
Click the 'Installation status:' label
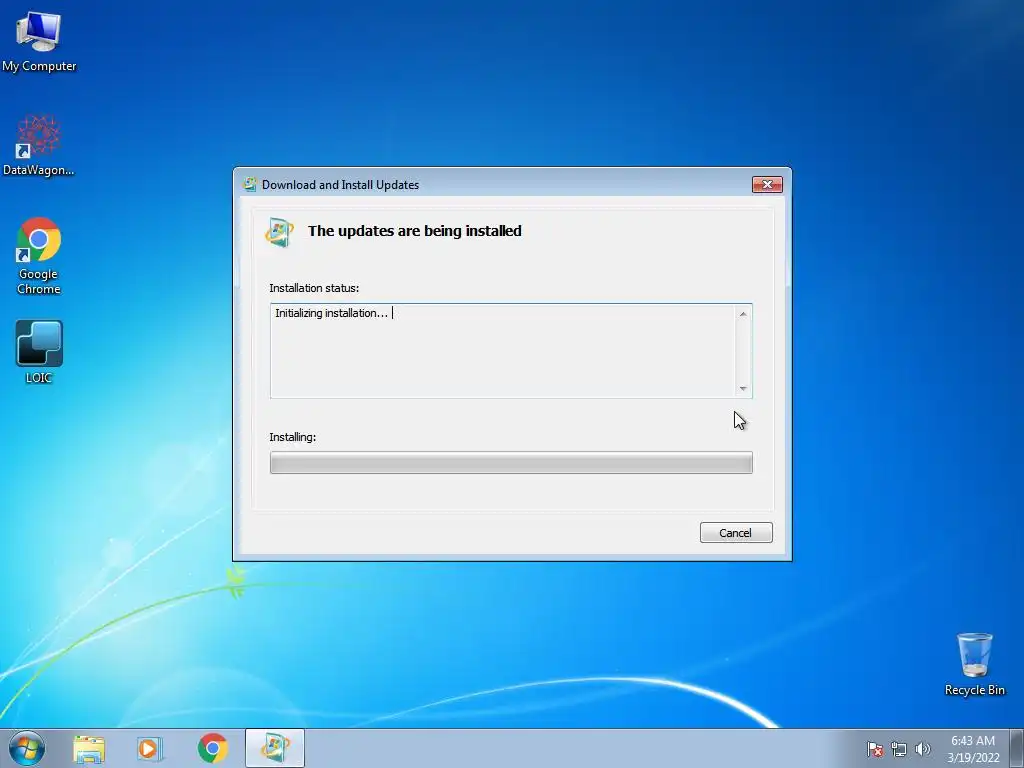point(314,288)
